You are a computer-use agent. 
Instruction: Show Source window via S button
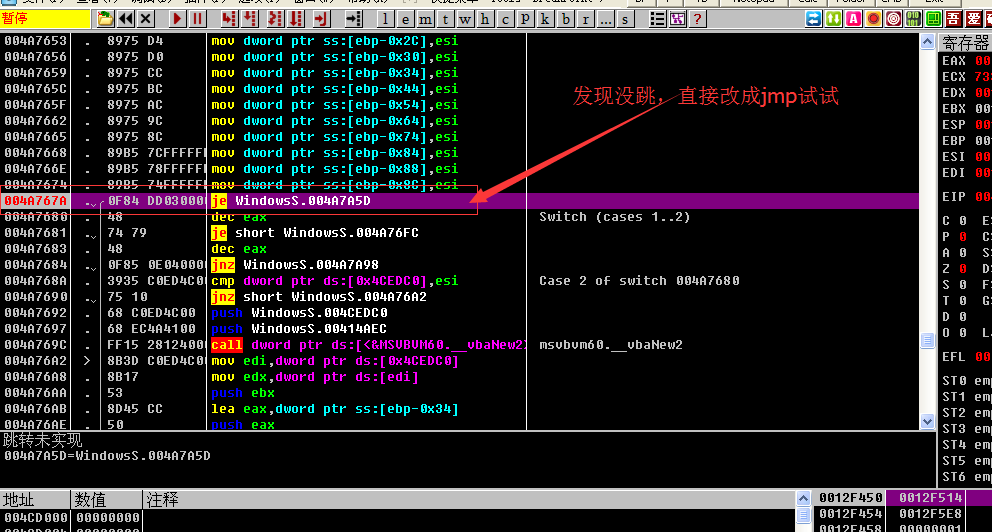[x=625, y=19]
